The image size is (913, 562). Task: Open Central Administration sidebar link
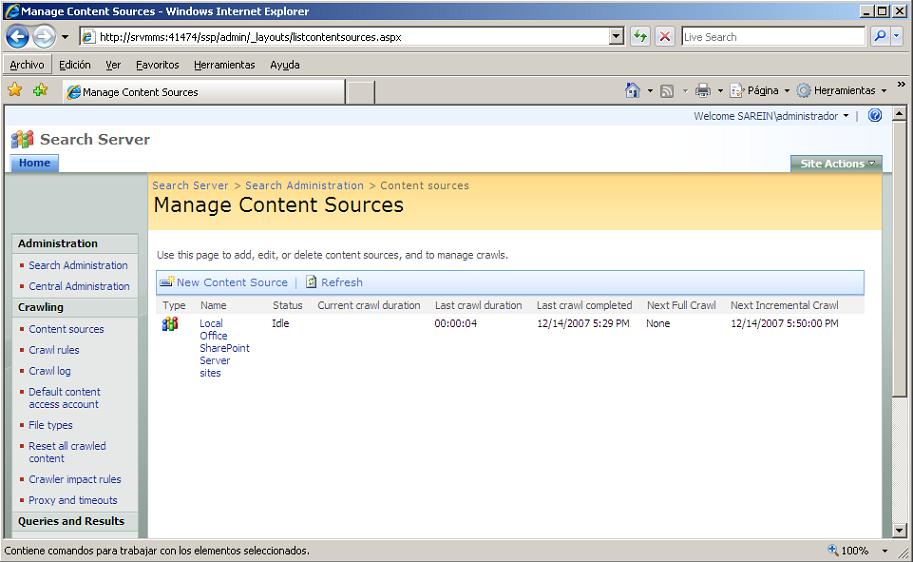click(x=79, y=286)
